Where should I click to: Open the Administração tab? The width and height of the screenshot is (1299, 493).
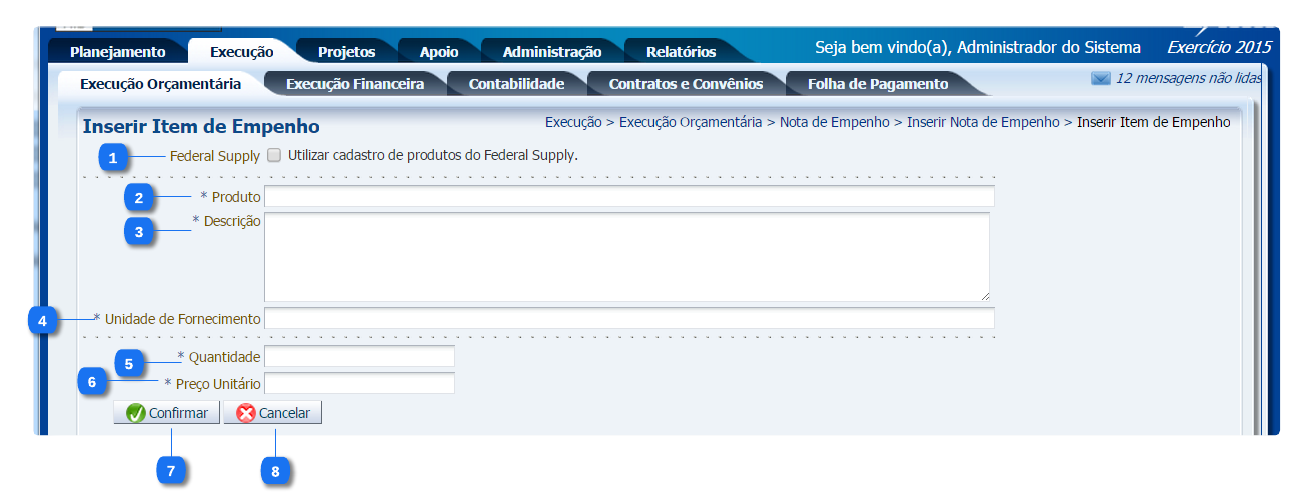[x=551, y=52]
